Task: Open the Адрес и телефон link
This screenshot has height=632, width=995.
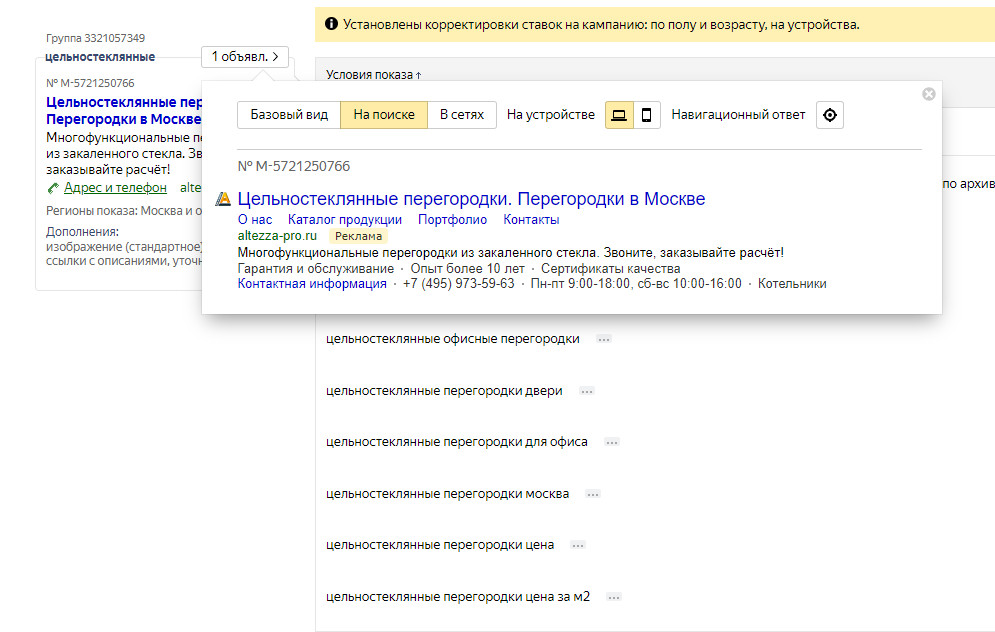Action: [115, 188]
